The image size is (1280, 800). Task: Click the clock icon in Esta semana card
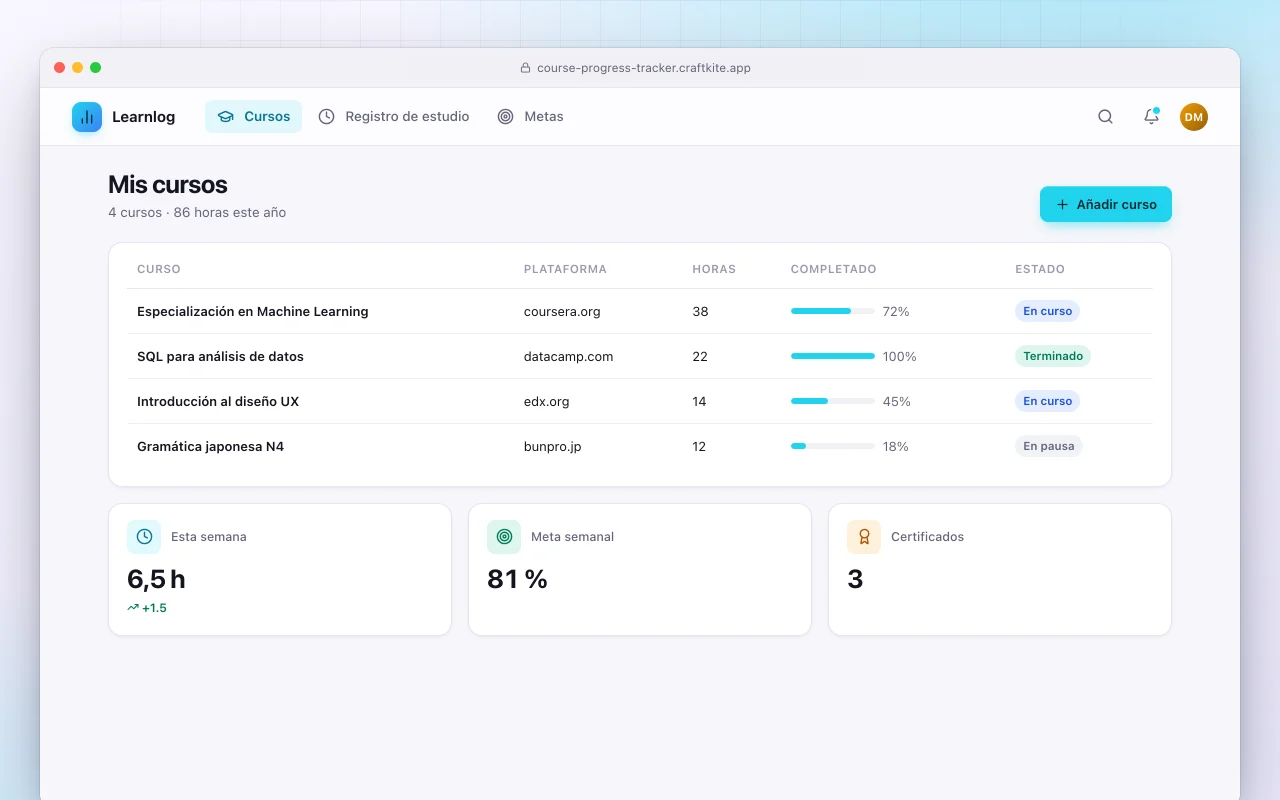tap(144, 537)
